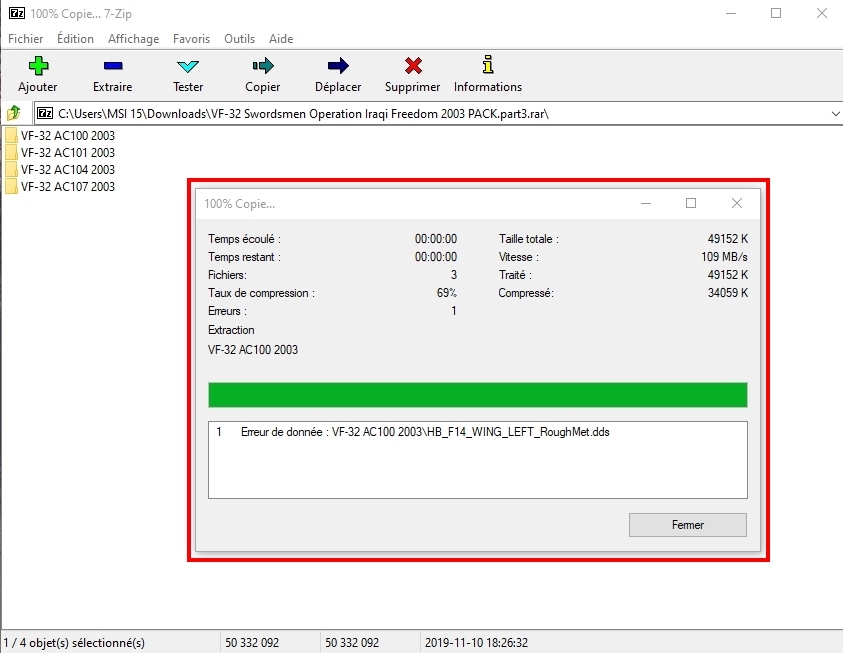Click the Ajouter green plus icon

(38, 66)
